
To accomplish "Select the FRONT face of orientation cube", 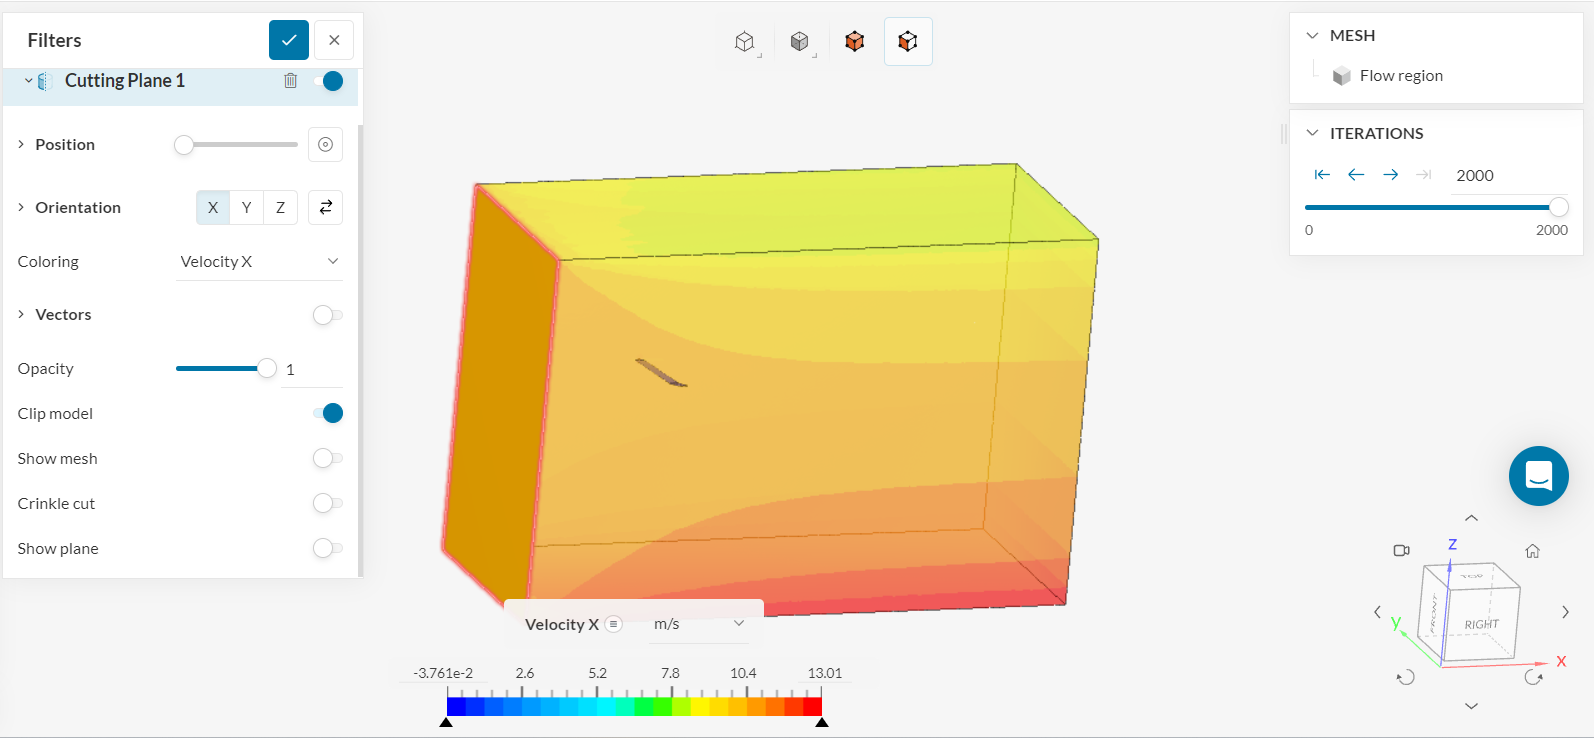I will (x=1433, y=615).
